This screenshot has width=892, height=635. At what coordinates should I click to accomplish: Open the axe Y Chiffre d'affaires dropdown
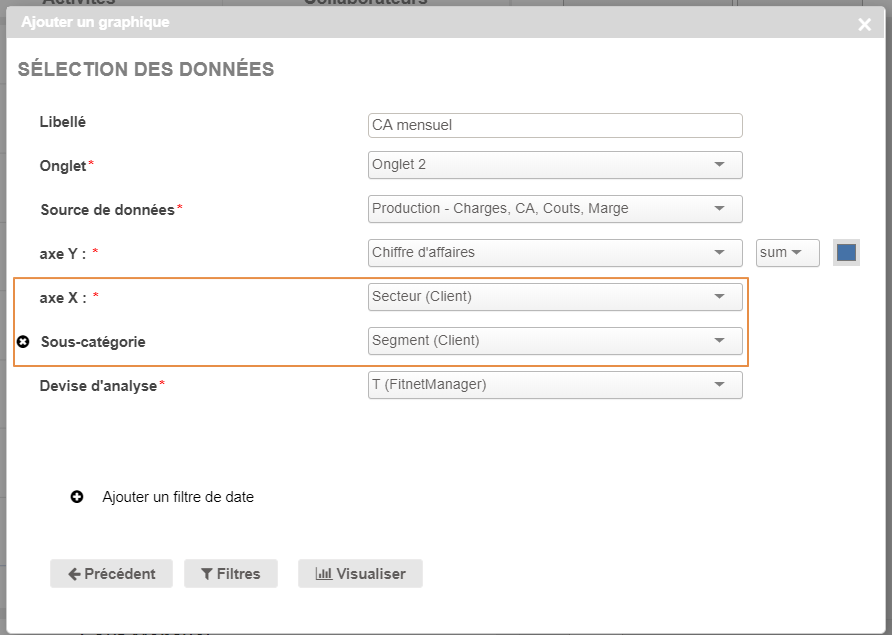555,253
